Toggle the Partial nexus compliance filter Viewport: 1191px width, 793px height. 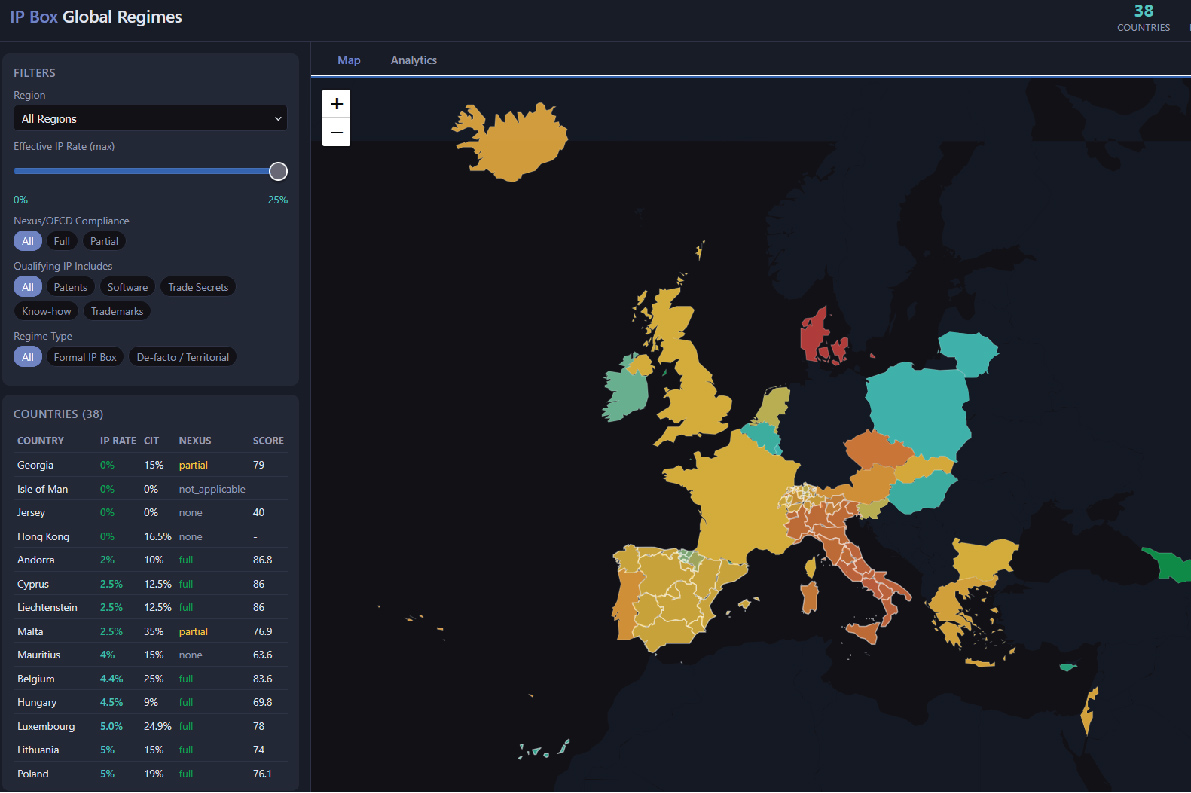(x=104, y=241)
